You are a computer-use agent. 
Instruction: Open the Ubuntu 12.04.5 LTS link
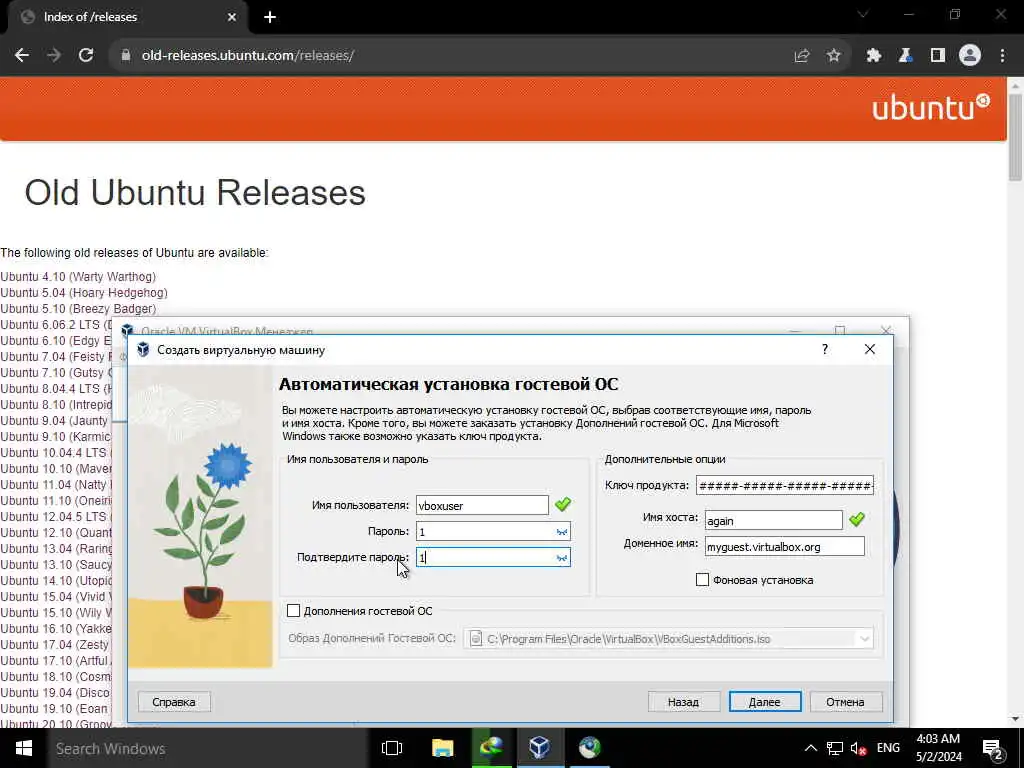56,517
